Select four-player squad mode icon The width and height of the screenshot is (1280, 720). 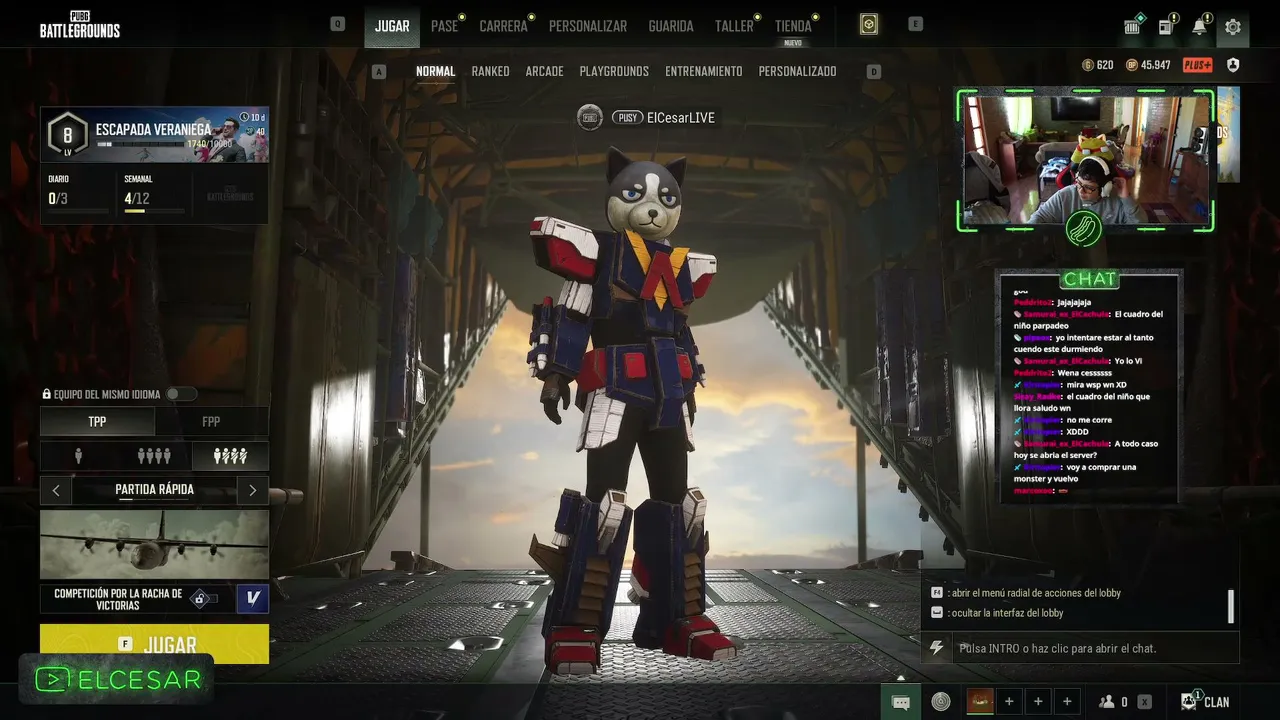[154, 456]
